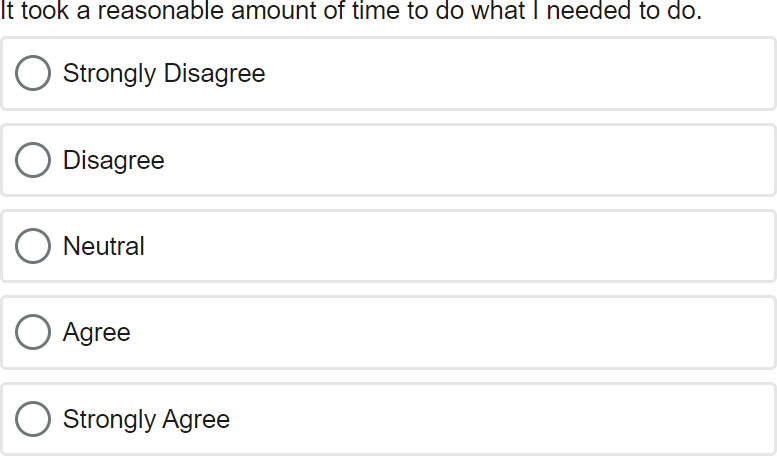
Task: Click the word "reasonable" in the question
Action: click(164, 12)
